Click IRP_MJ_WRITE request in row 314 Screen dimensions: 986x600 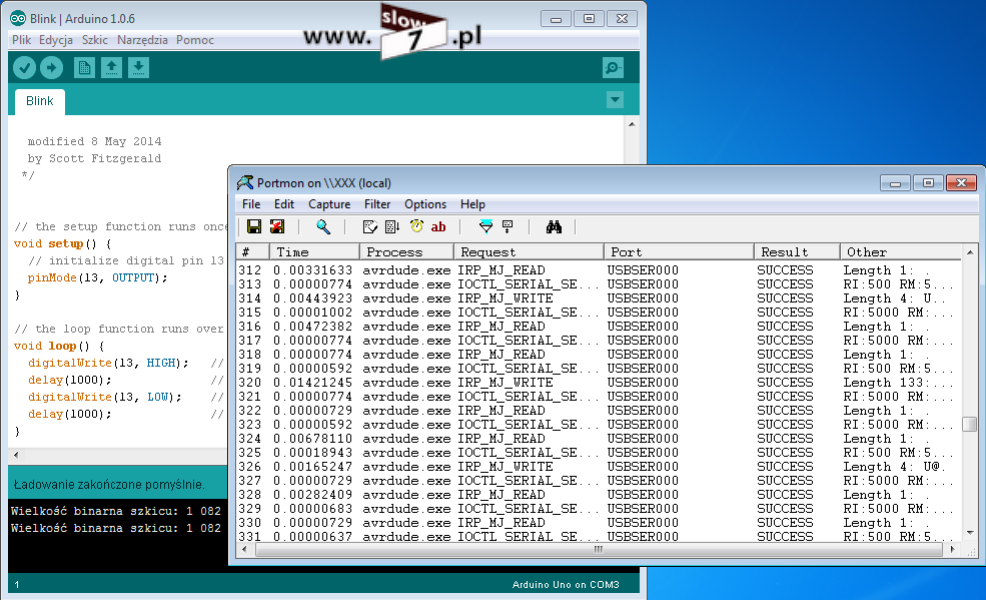(x=505, y=299)
